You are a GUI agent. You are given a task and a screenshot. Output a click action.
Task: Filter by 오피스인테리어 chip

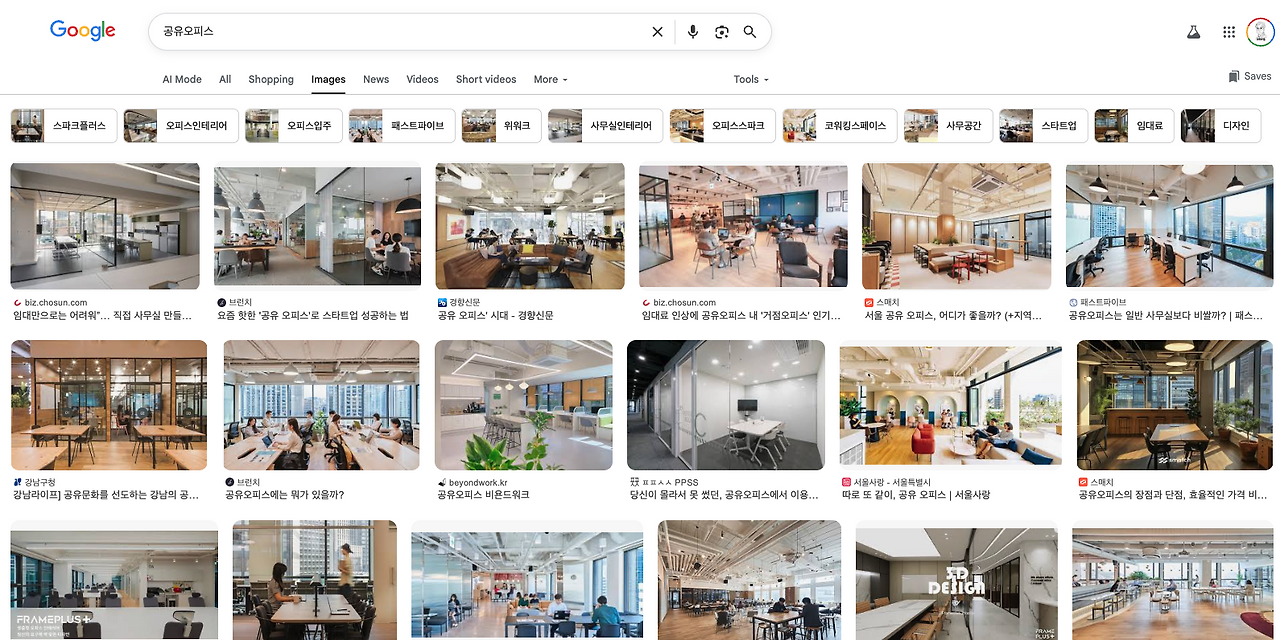coord(181,126)
